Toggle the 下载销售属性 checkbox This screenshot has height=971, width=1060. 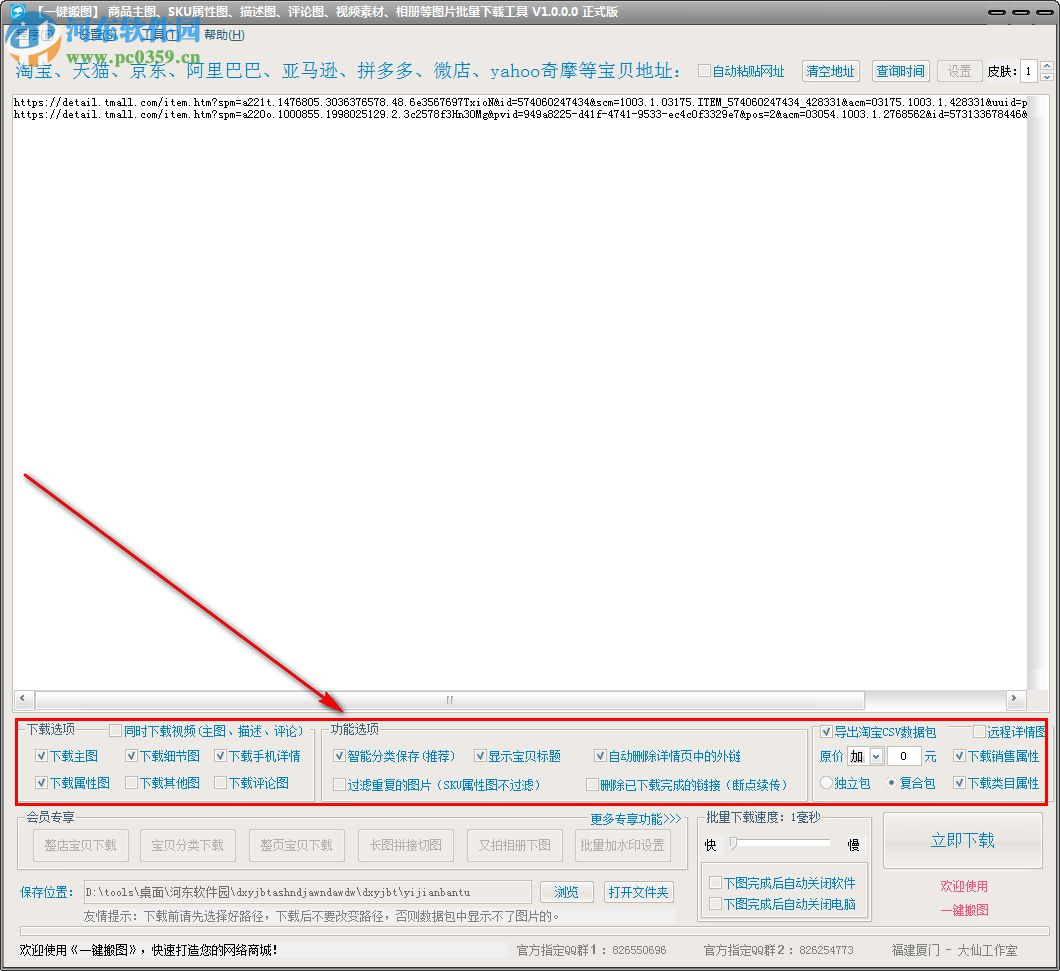959,756
